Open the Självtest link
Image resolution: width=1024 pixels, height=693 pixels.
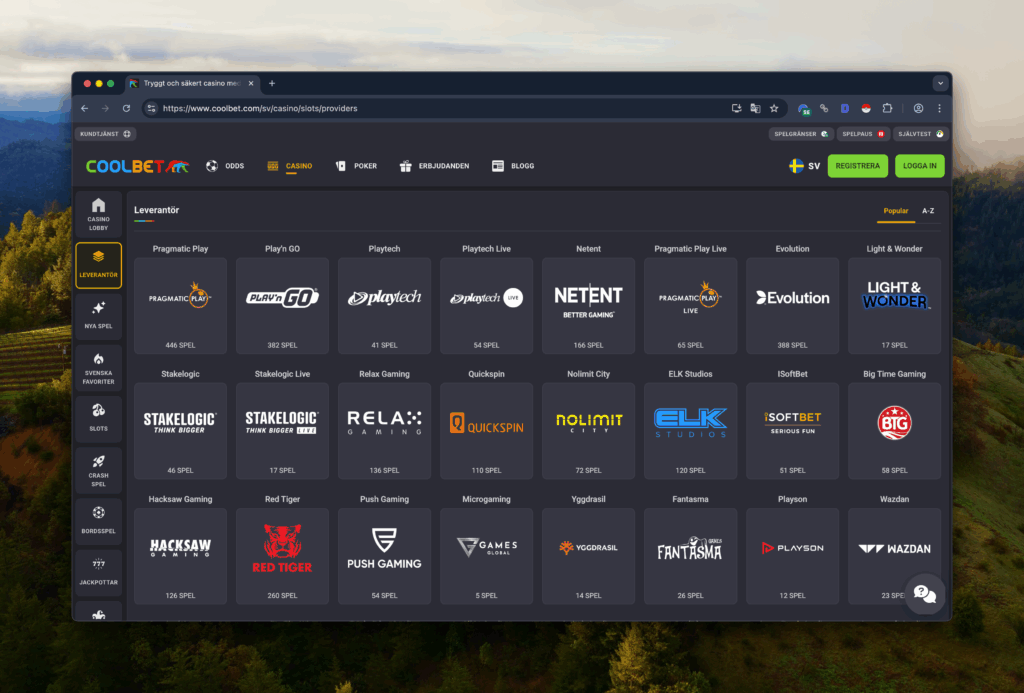click(x=920, y=134)
